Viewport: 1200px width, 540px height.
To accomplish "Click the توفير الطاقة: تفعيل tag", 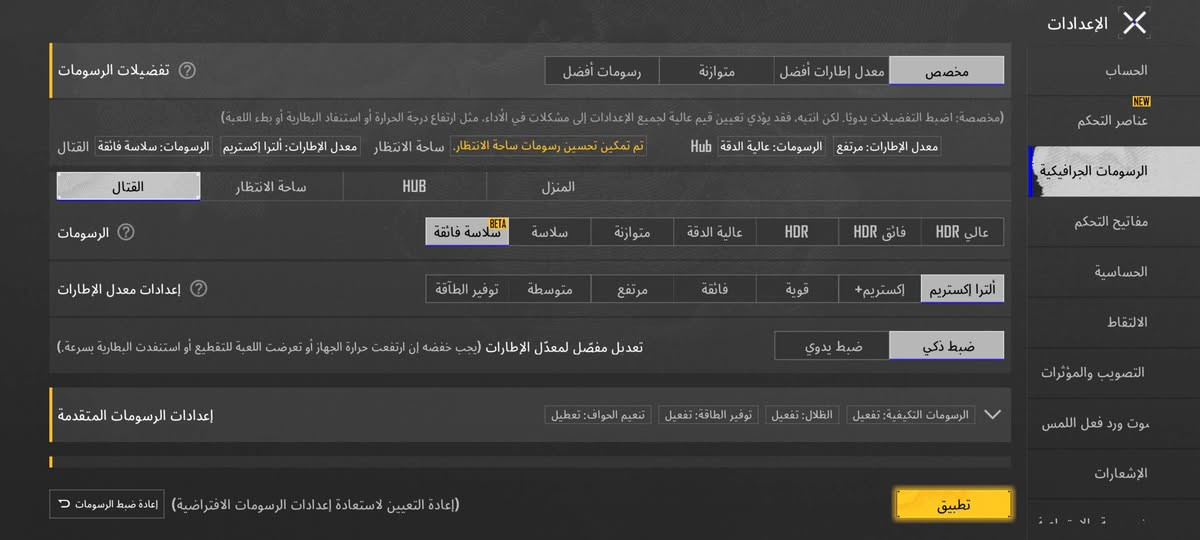I will click(x=708, y=414).
